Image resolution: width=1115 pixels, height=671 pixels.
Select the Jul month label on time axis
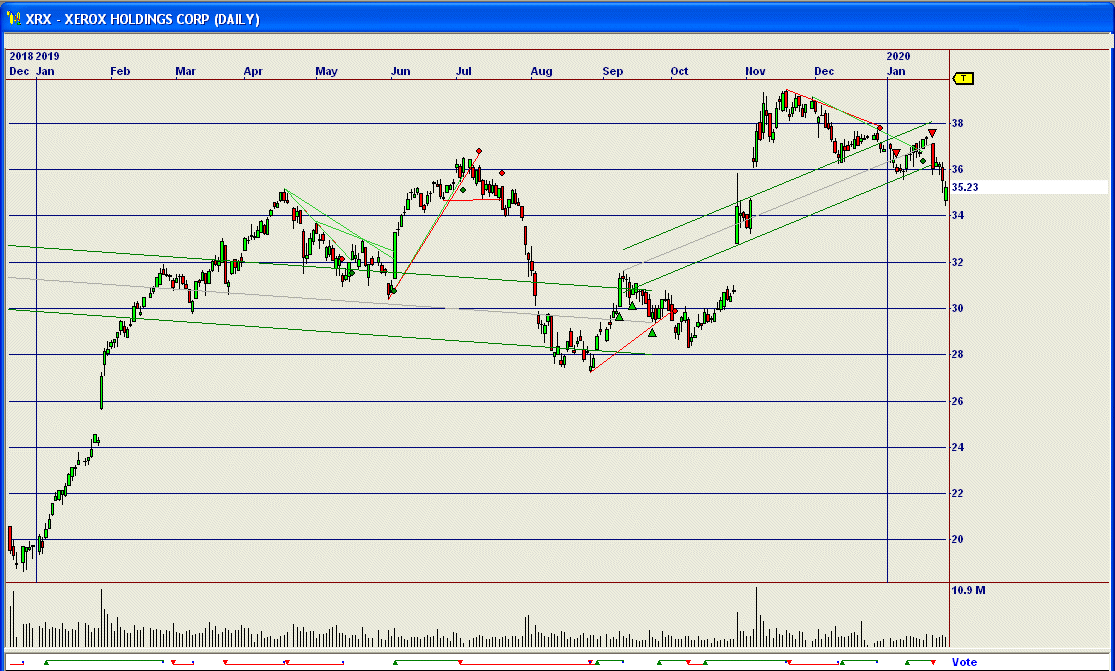[x=463, y=71]
